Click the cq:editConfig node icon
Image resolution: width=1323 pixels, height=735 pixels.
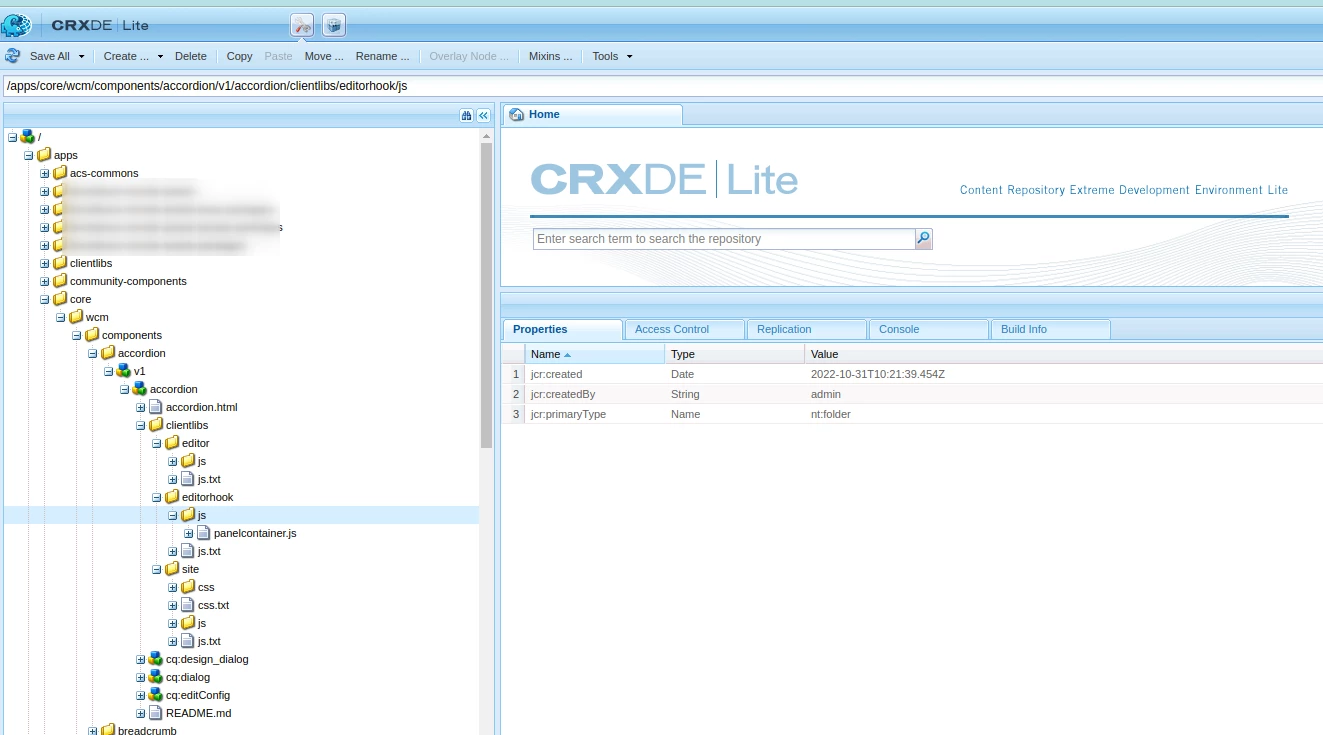click(156, 695)
